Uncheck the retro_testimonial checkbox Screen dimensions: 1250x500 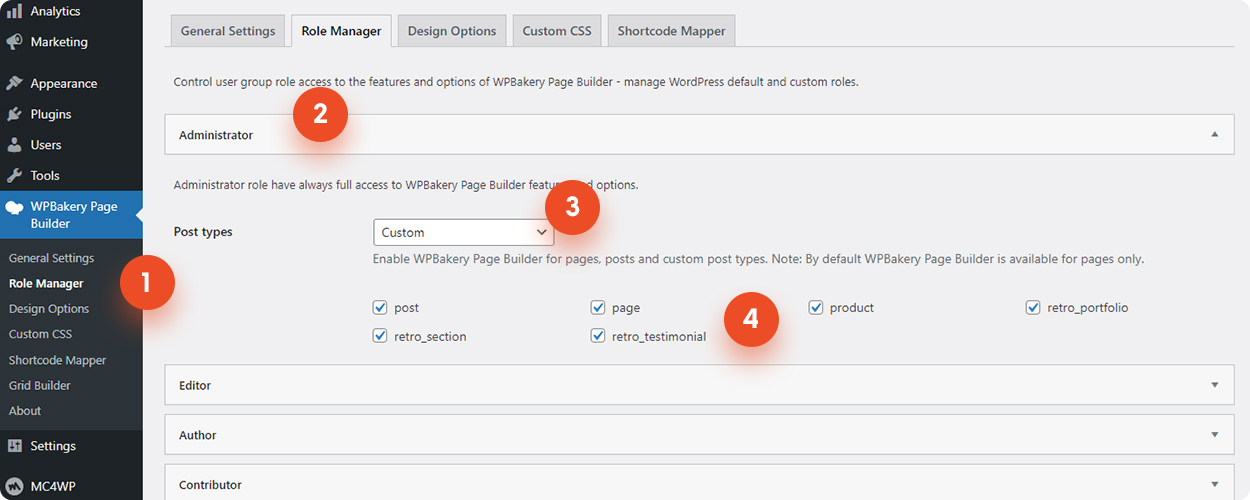598,336
